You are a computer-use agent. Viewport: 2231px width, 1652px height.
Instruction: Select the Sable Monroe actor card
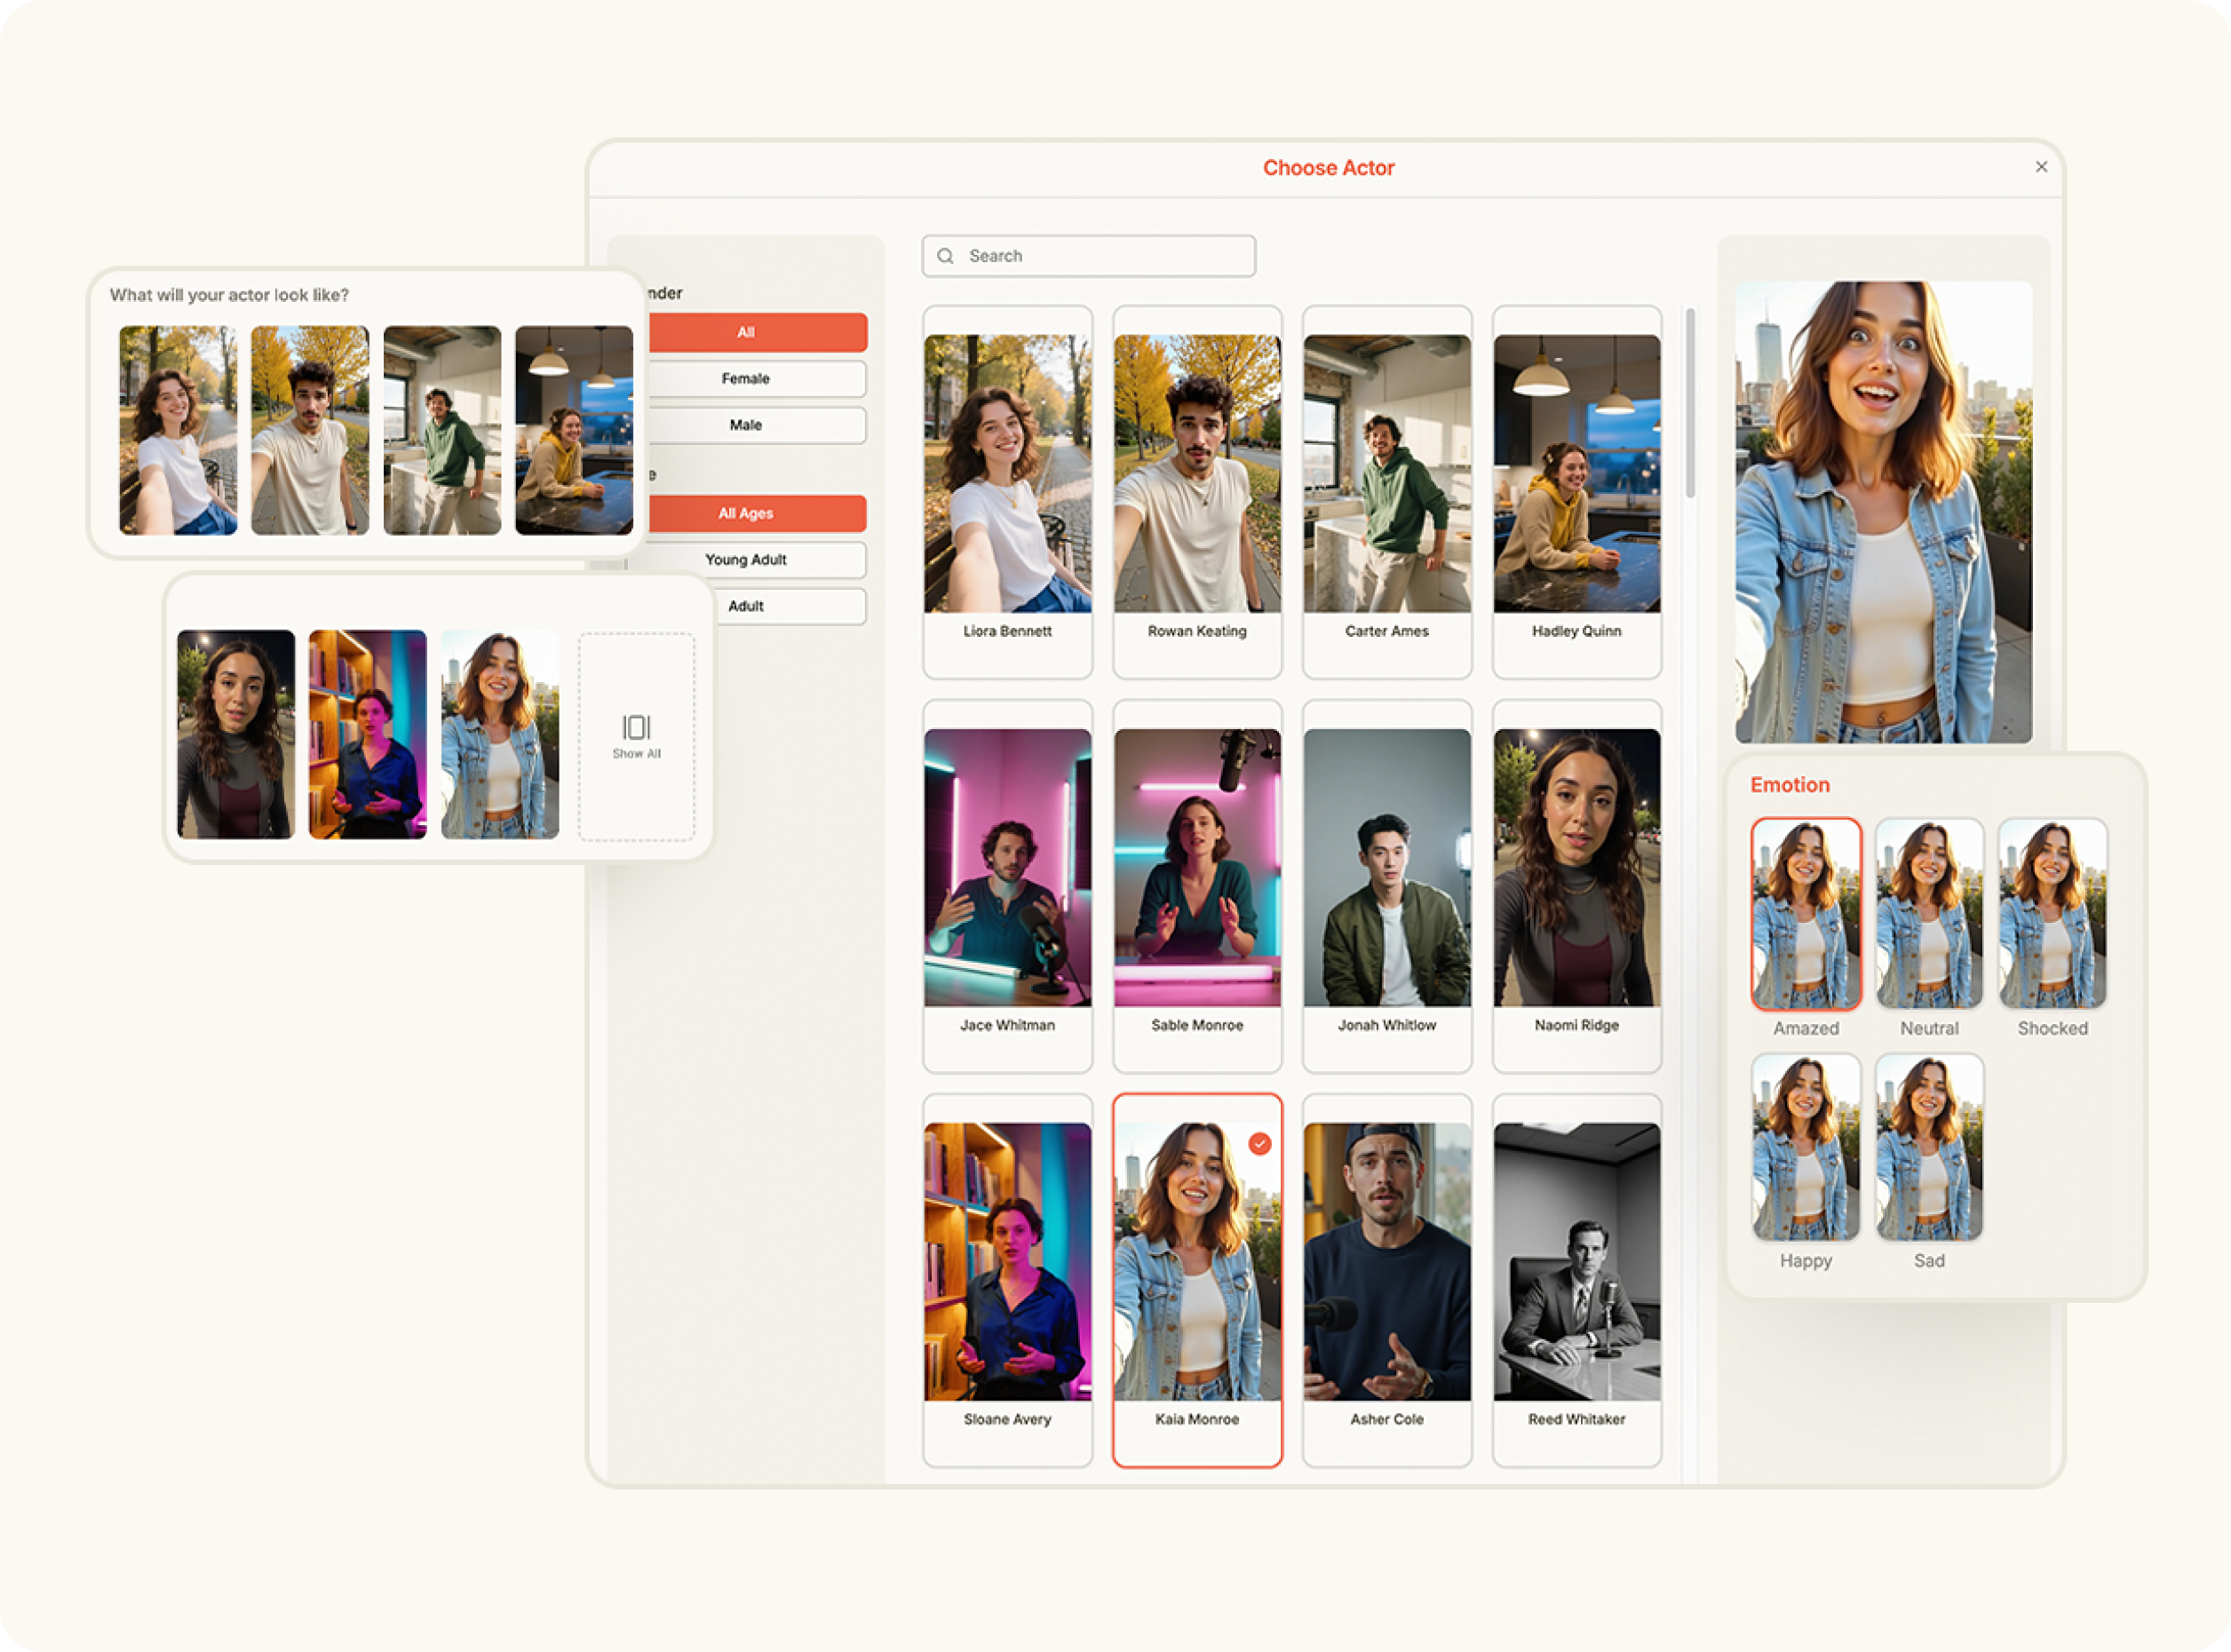(x=1197, y=885)
